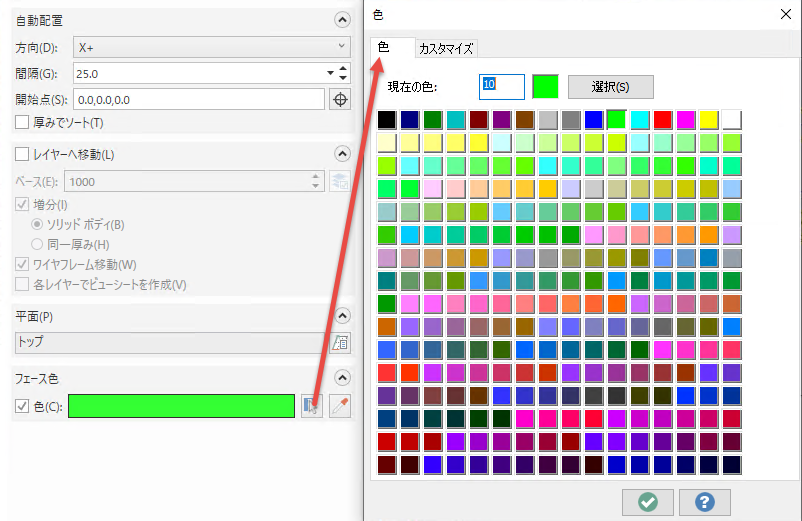Click the current color green preview swatch
The width and height of the screenshot is (802, 521).
tap(545, 87)
